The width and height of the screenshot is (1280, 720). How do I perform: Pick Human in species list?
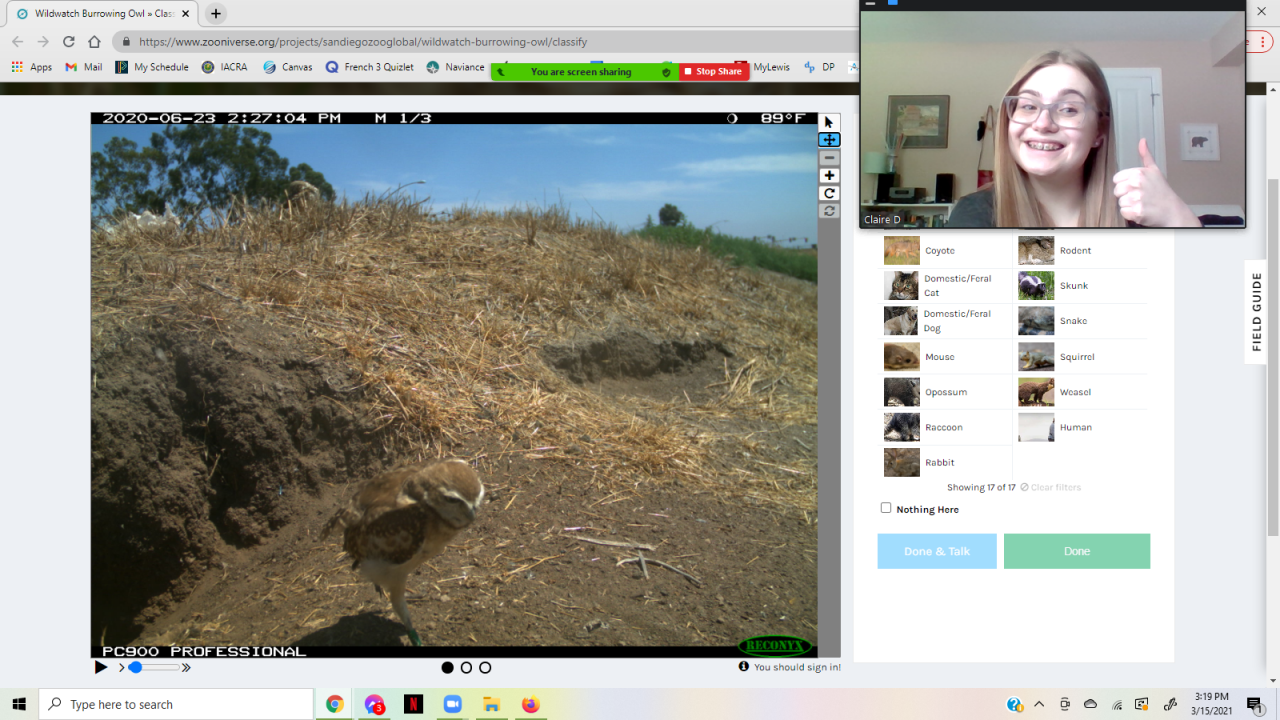tap(1083, 427)
